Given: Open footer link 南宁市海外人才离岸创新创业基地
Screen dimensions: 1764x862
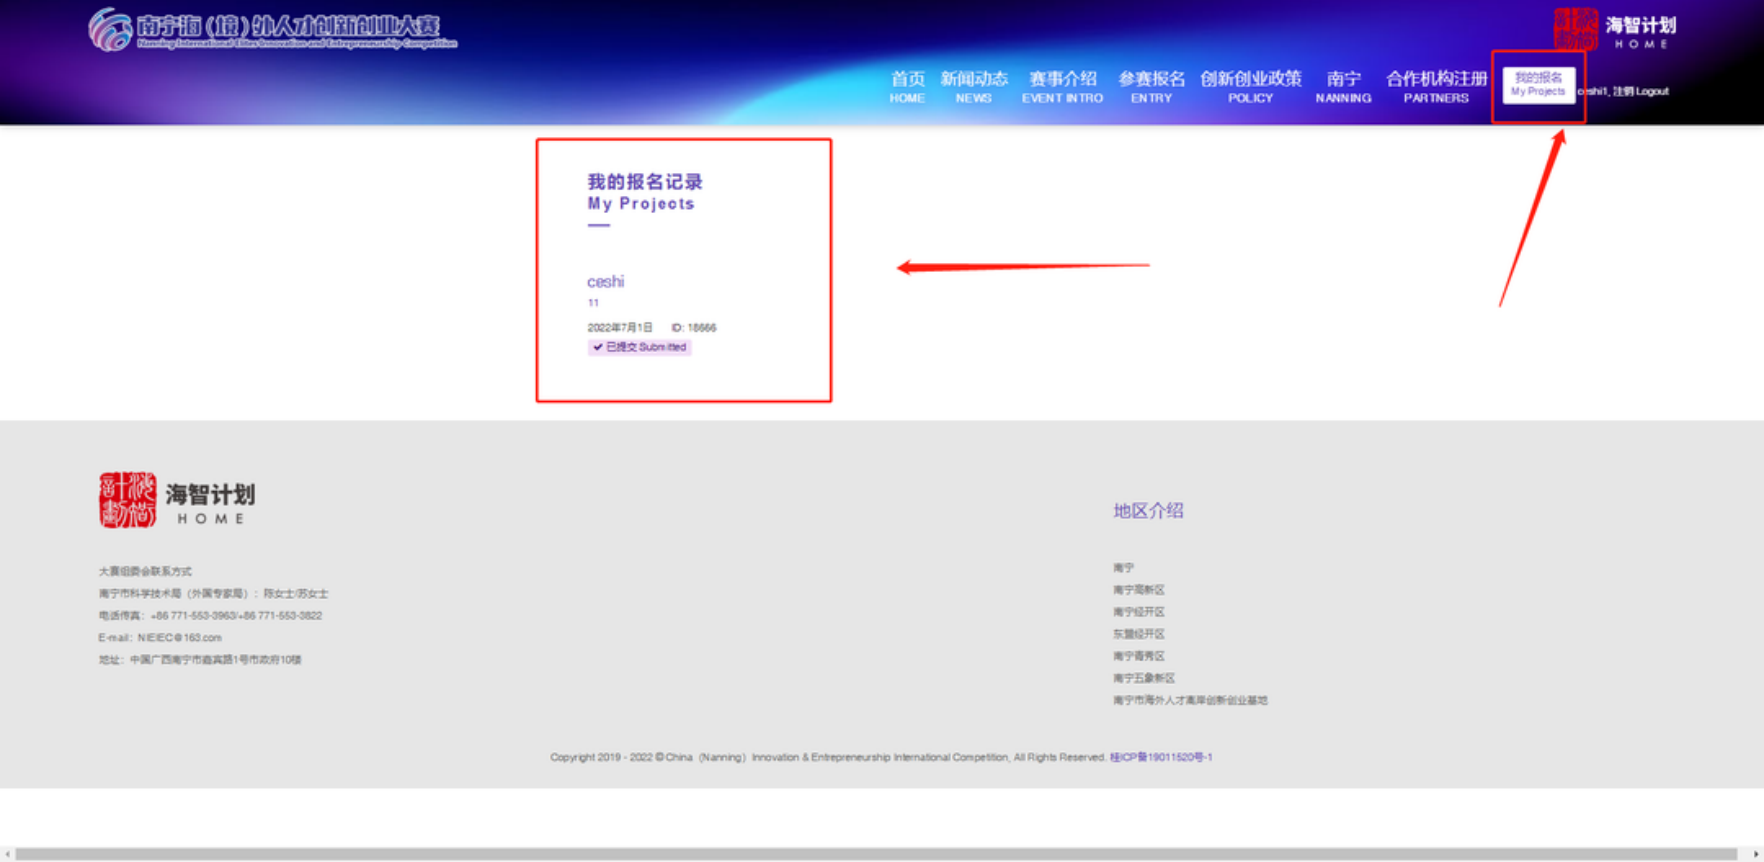Looking at the screenshot, I should pos(1190,700).
